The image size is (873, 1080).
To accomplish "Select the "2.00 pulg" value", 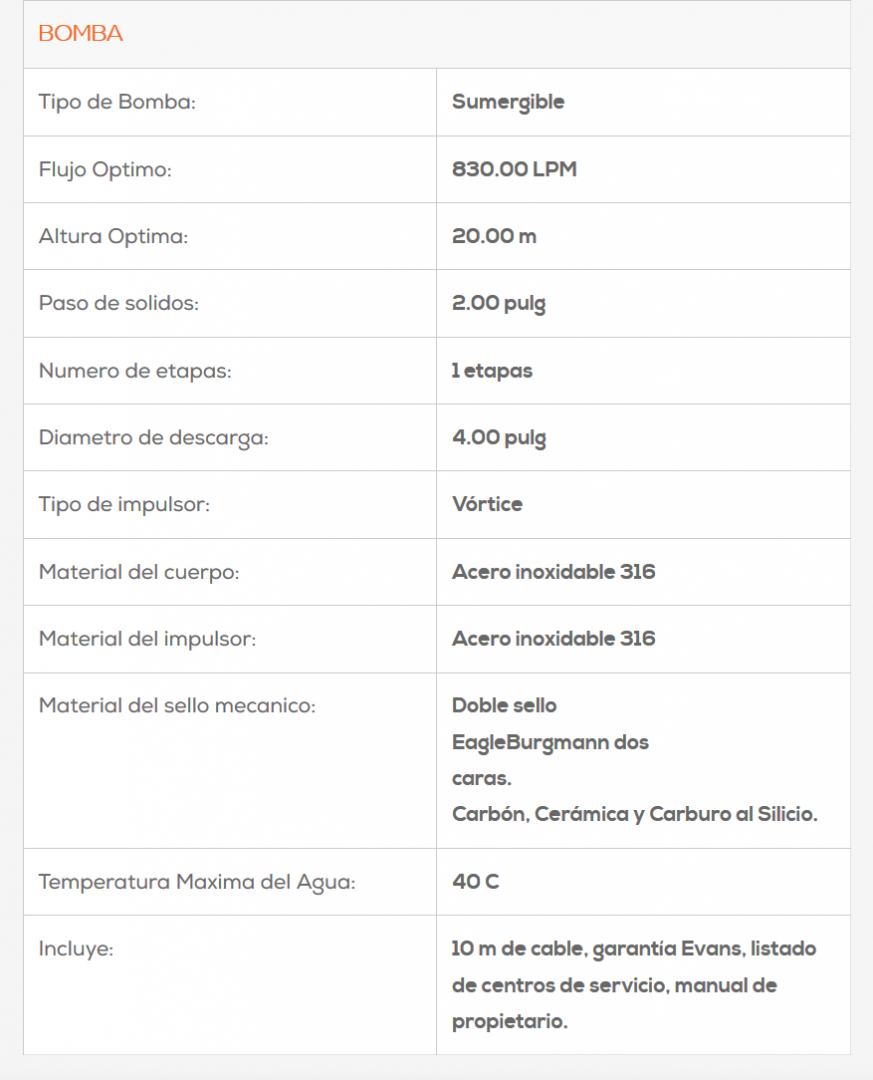I will coord(499,303).
